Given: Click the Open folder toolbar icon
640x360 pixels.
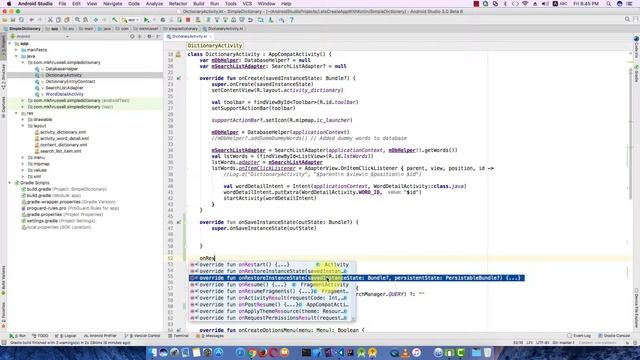Looking at the screenshot, I should point(5,20).
